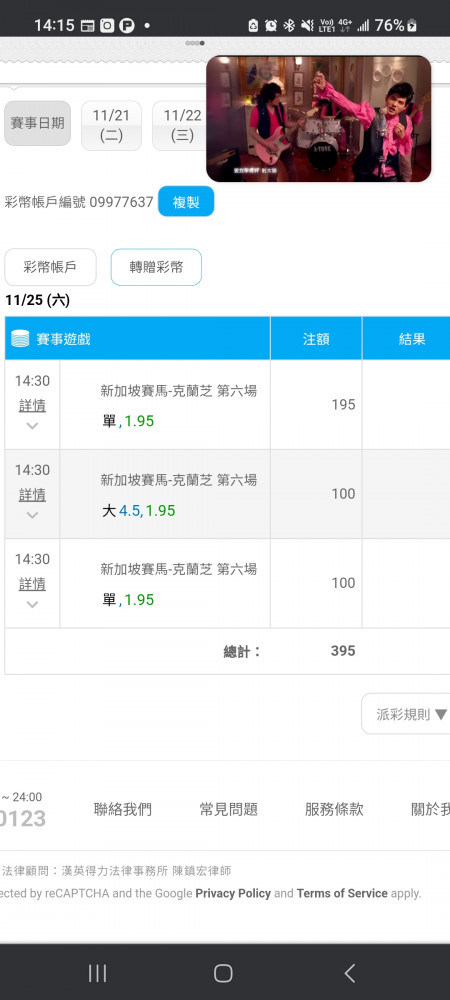Open the recent apps navigation icon
Viewport: 450px width, 1000px height.
point(97,973)
